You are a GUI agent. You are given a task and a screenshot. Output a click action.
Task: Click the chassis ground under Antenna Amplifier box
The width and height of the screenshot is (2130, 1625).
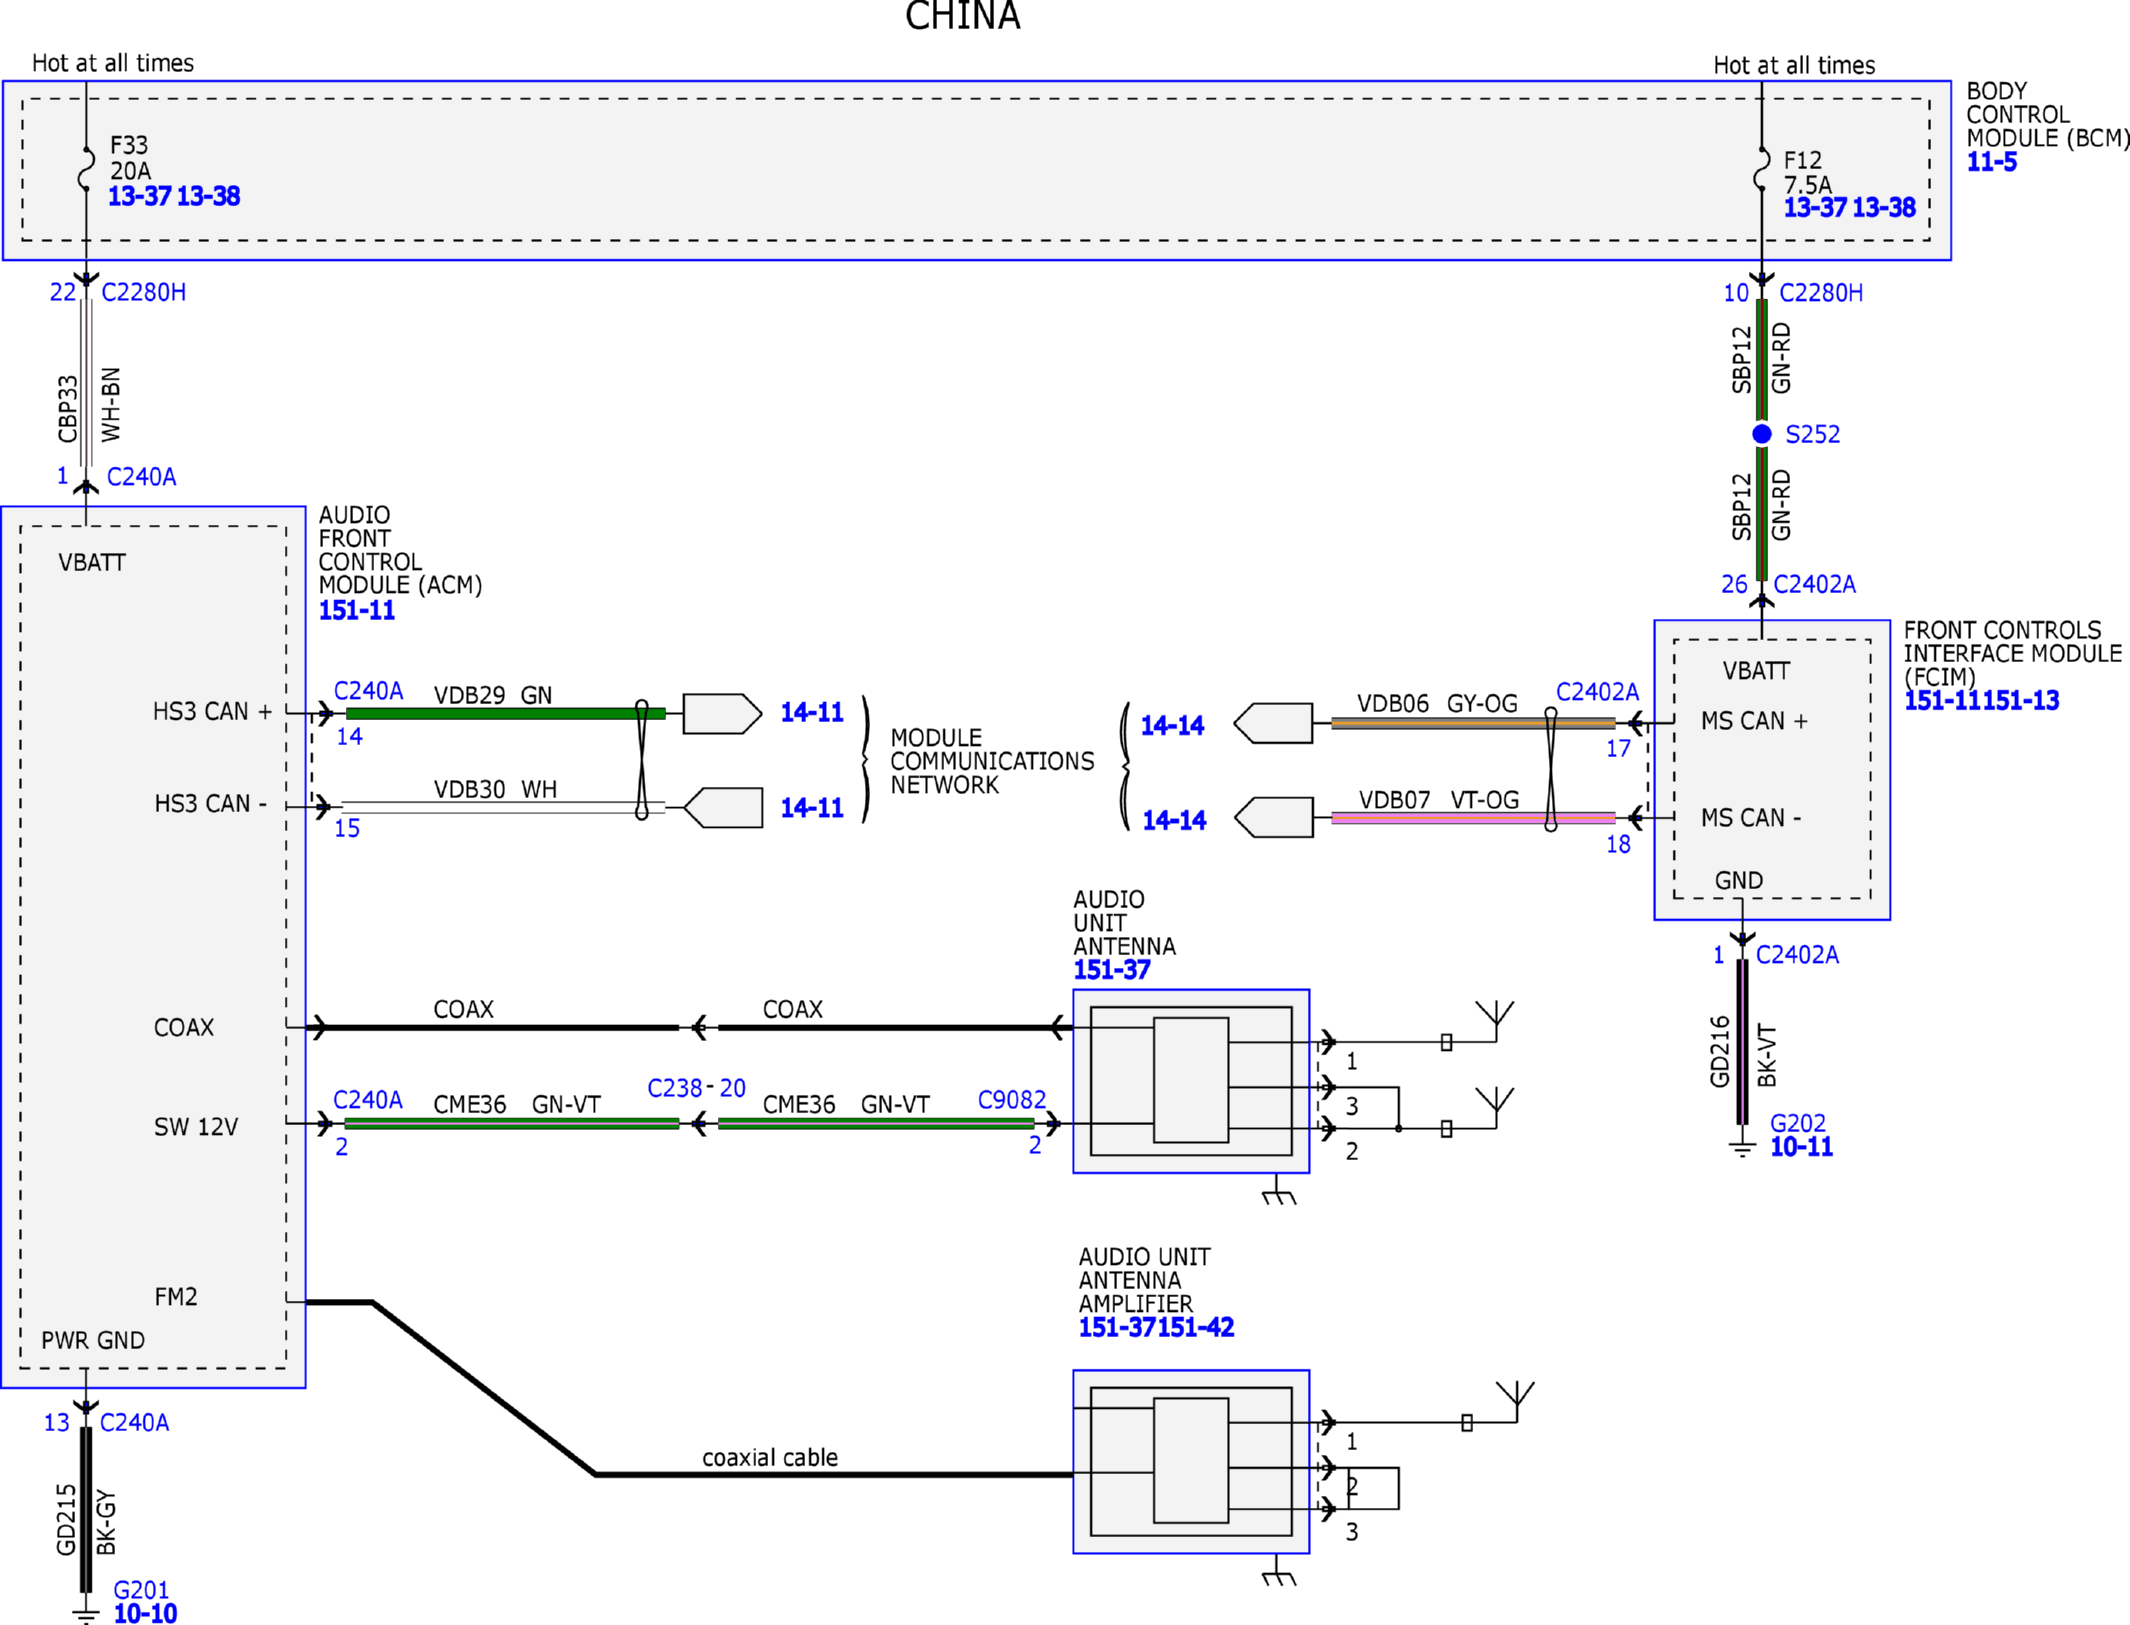[1277, 1571]
